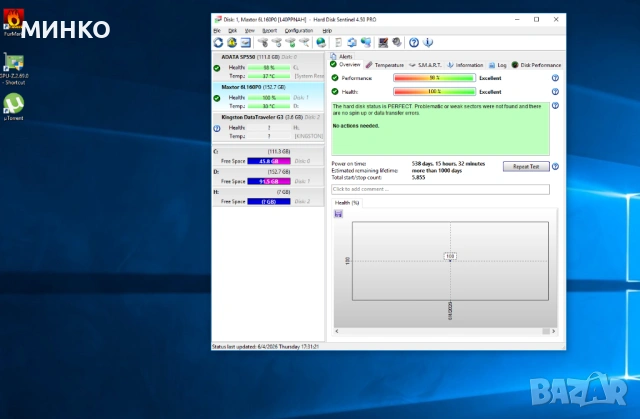Click the help icon beside the status text box
The image size is (640, 419).
tap(555, 106)
